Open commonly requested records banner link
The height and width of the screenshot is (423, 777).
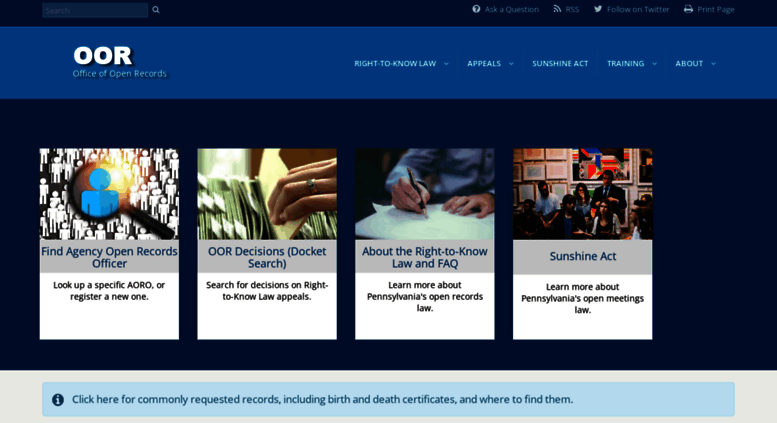pos(322,399)
